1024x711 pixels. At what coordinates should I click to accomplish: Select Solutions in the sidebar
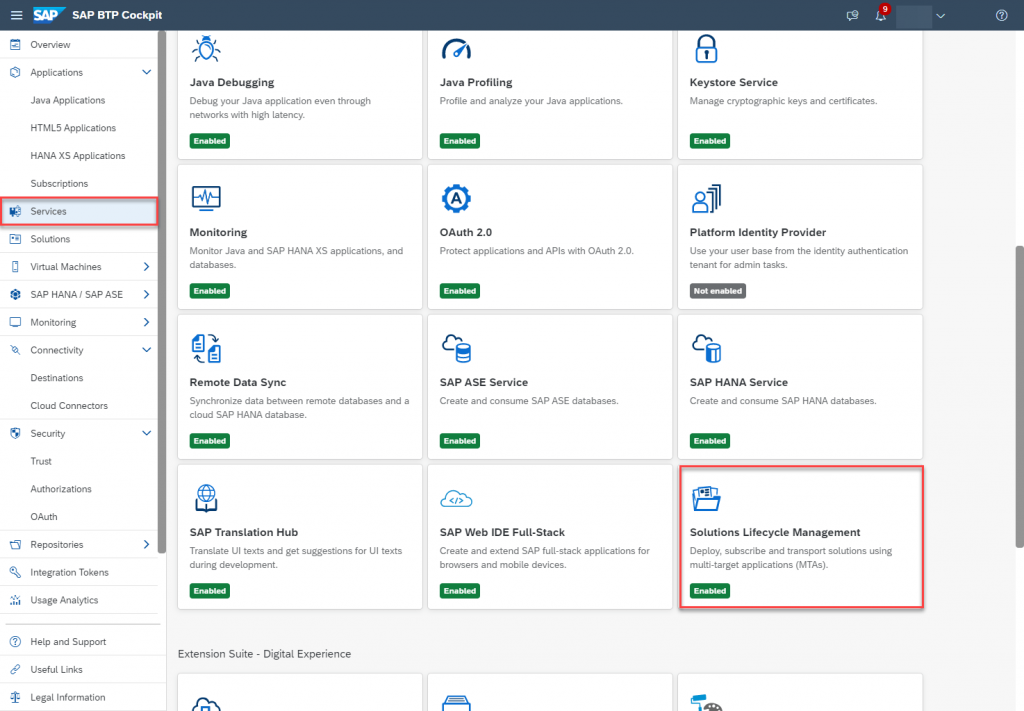50,239
